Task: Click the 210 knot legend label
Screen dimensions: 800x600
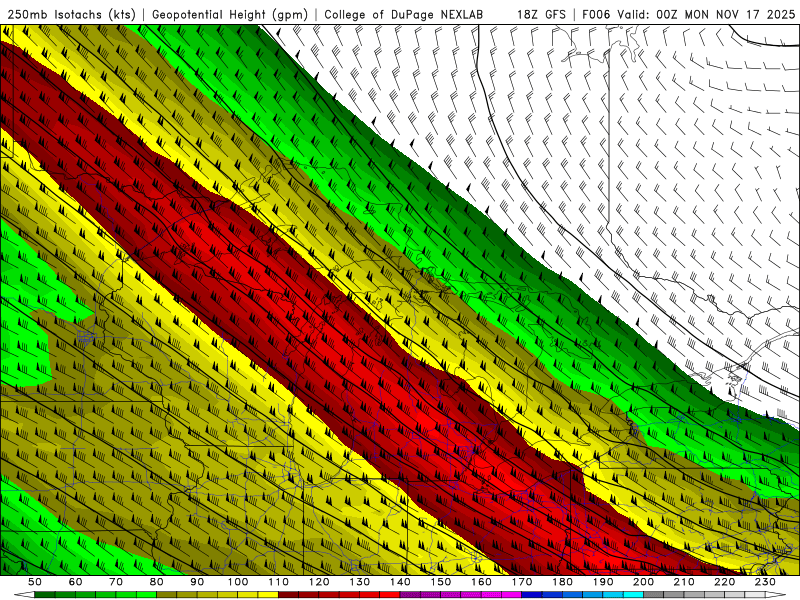Action: pos(684,582)
